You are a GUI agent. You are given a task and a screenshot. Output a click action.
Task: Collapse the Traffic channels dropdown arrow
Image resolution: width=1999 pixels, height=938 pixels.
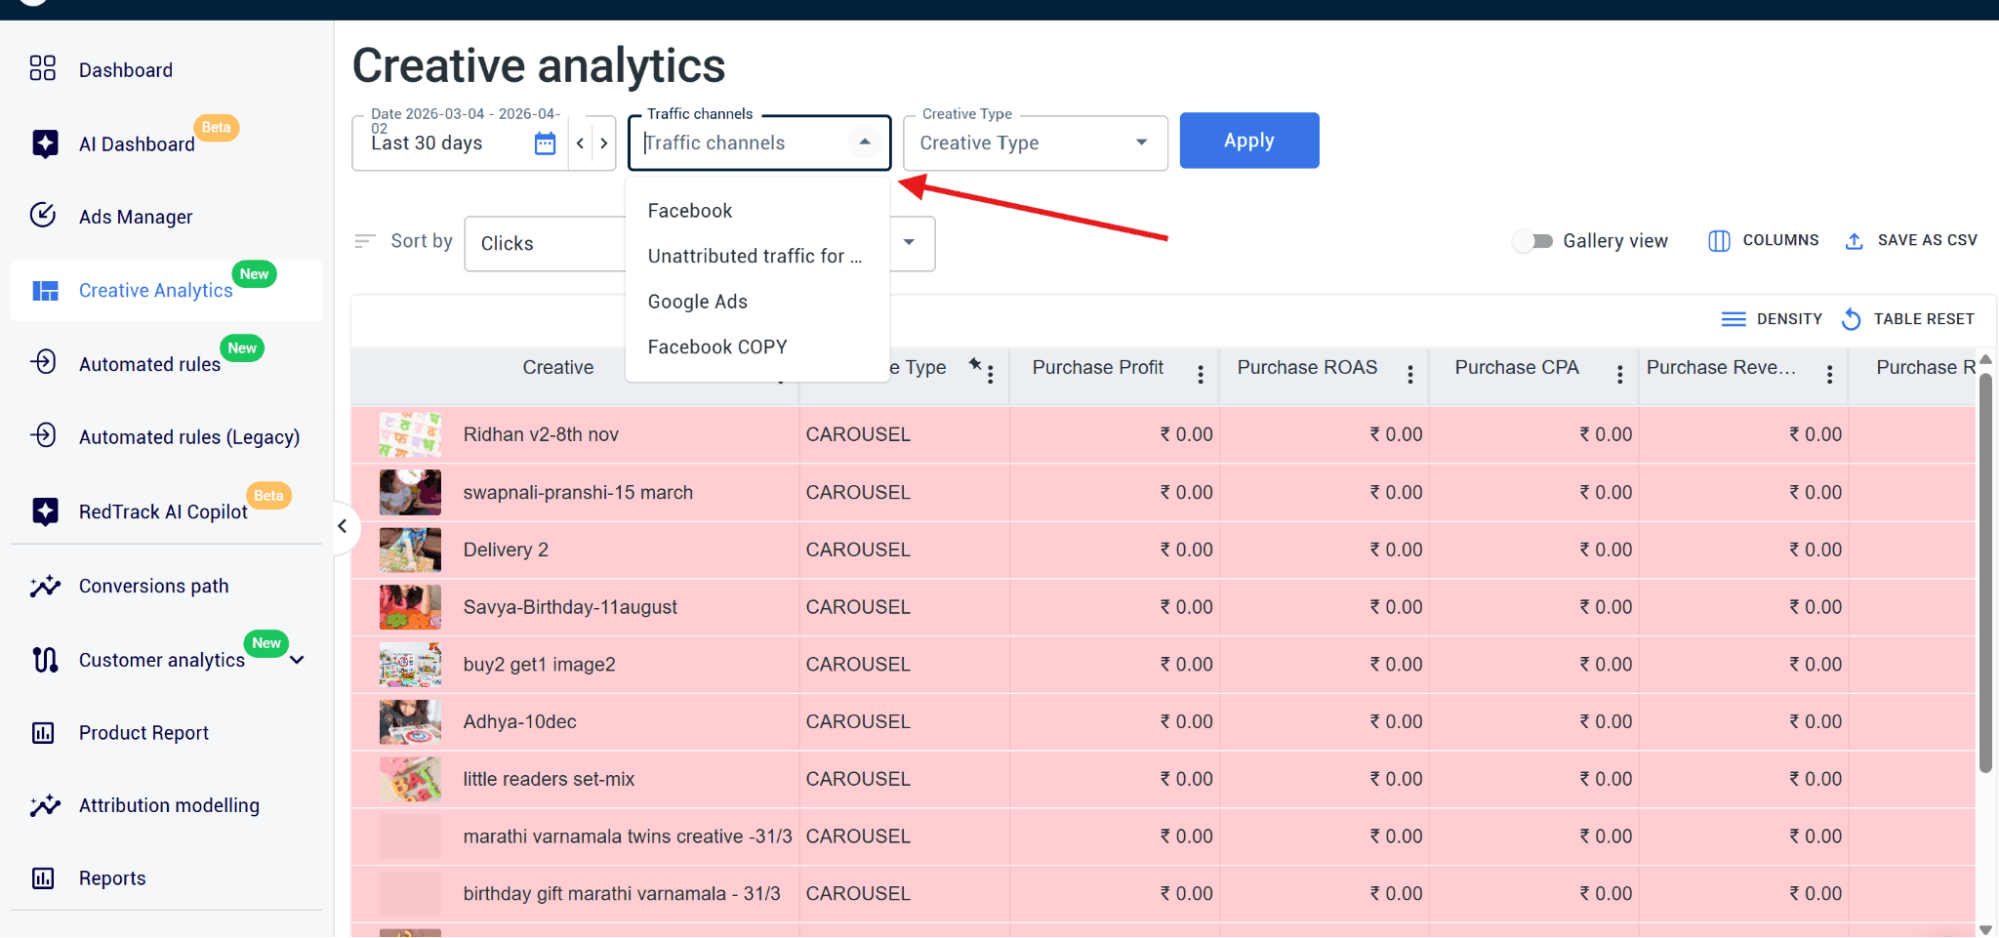tap(865, 142)
